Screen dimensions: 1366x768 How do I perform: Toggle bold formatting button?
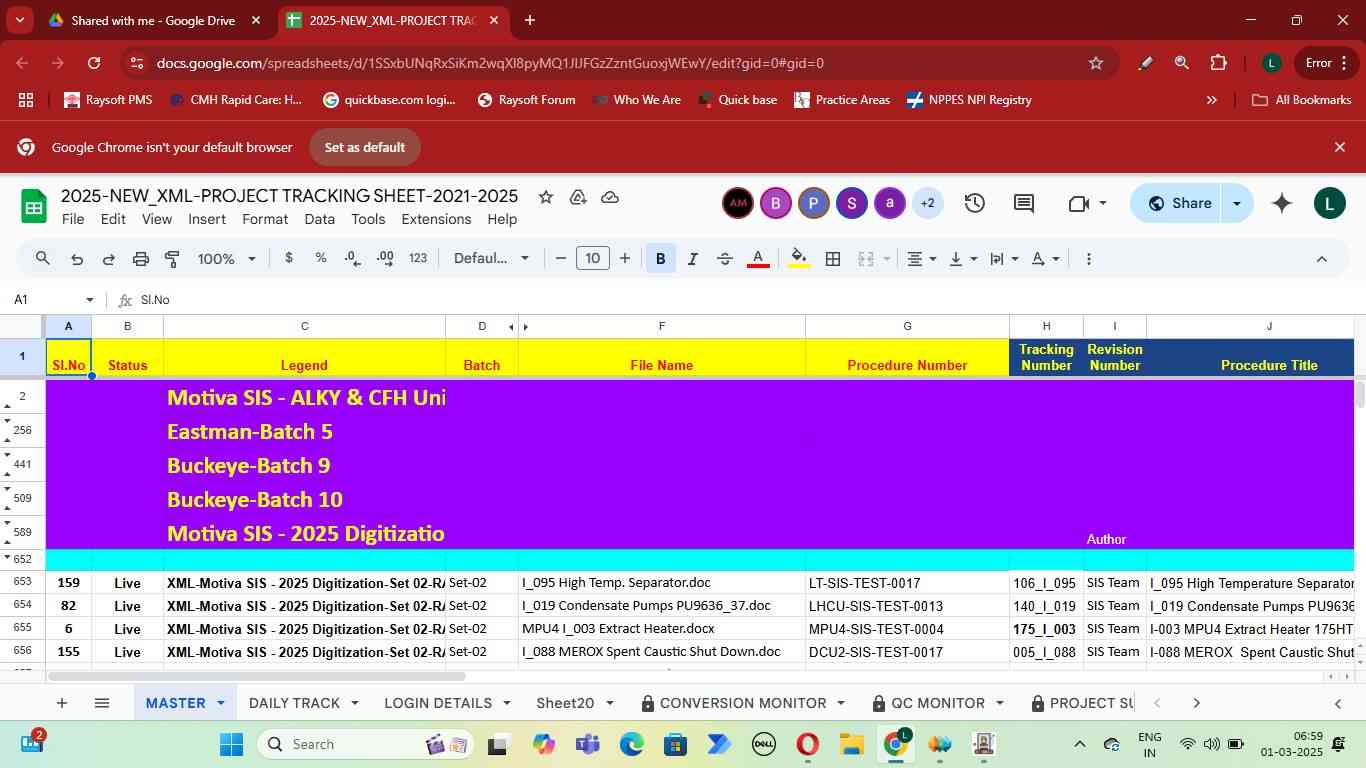click(660, 259)
